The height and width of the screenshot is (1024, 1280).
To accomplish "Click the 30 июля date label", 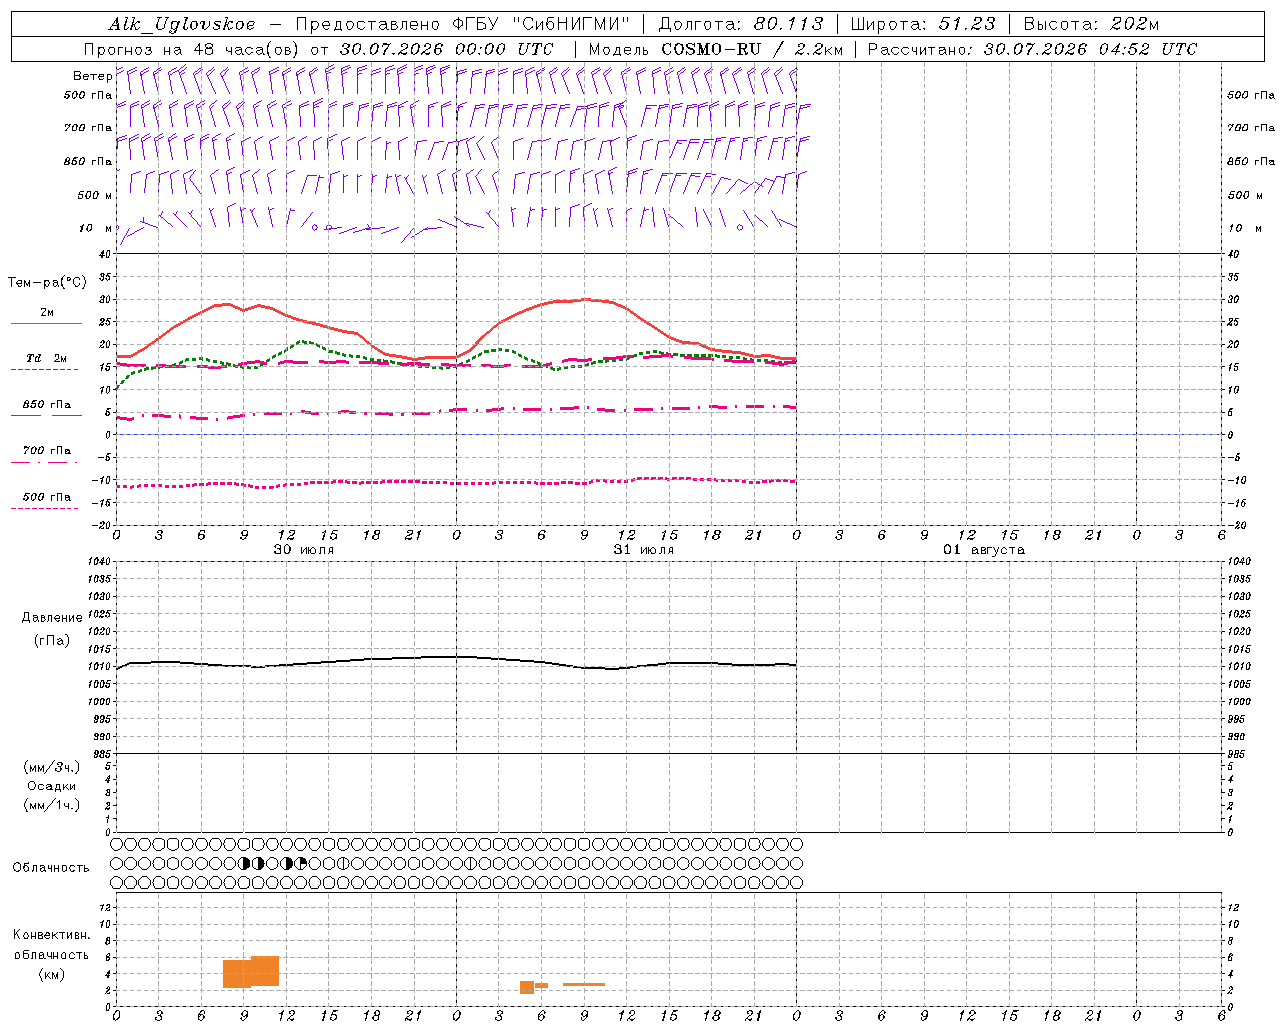I will tap(304, 550).
